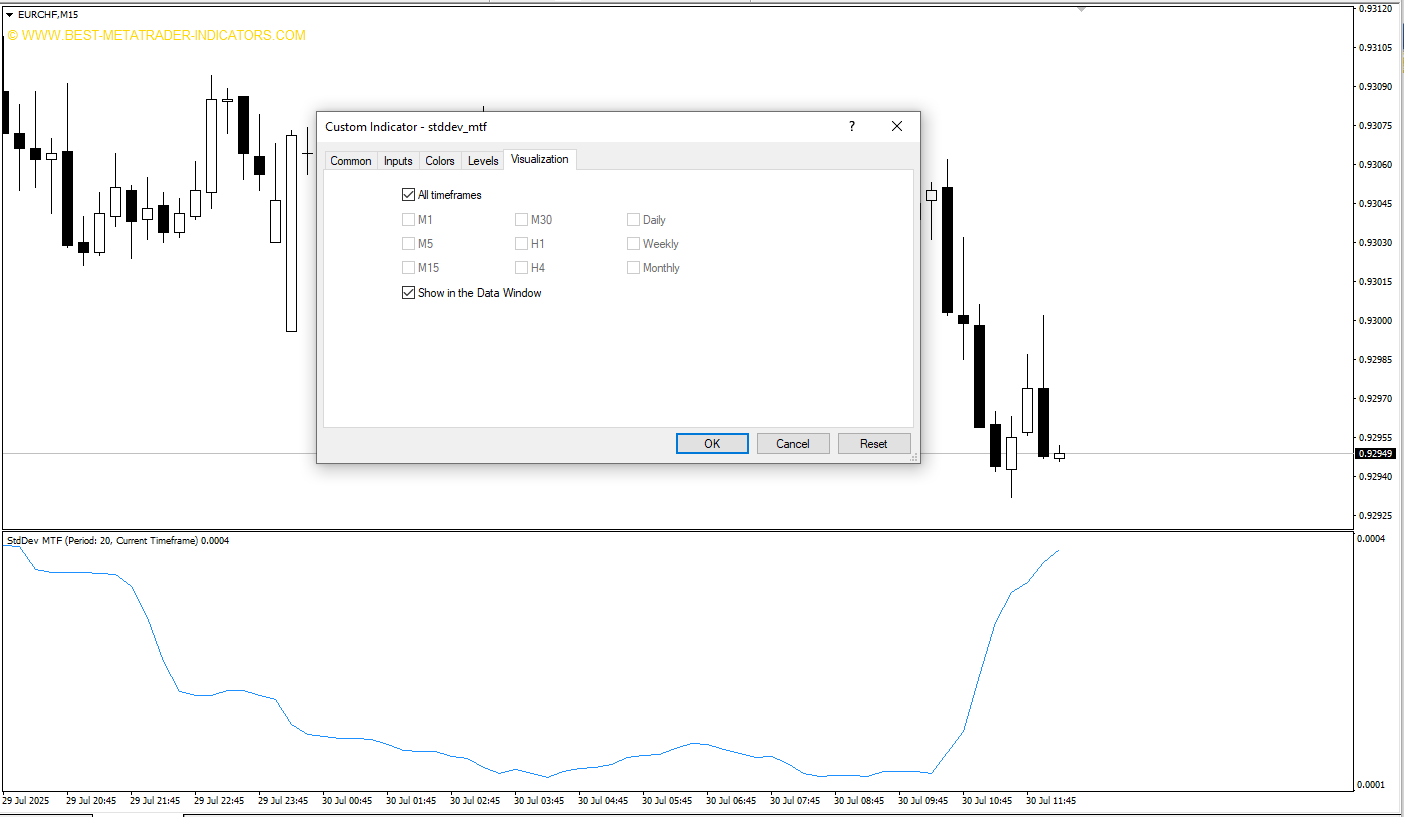Open the Inputs tab
Screen dimensions: 1404x817
tap(398, 161)
